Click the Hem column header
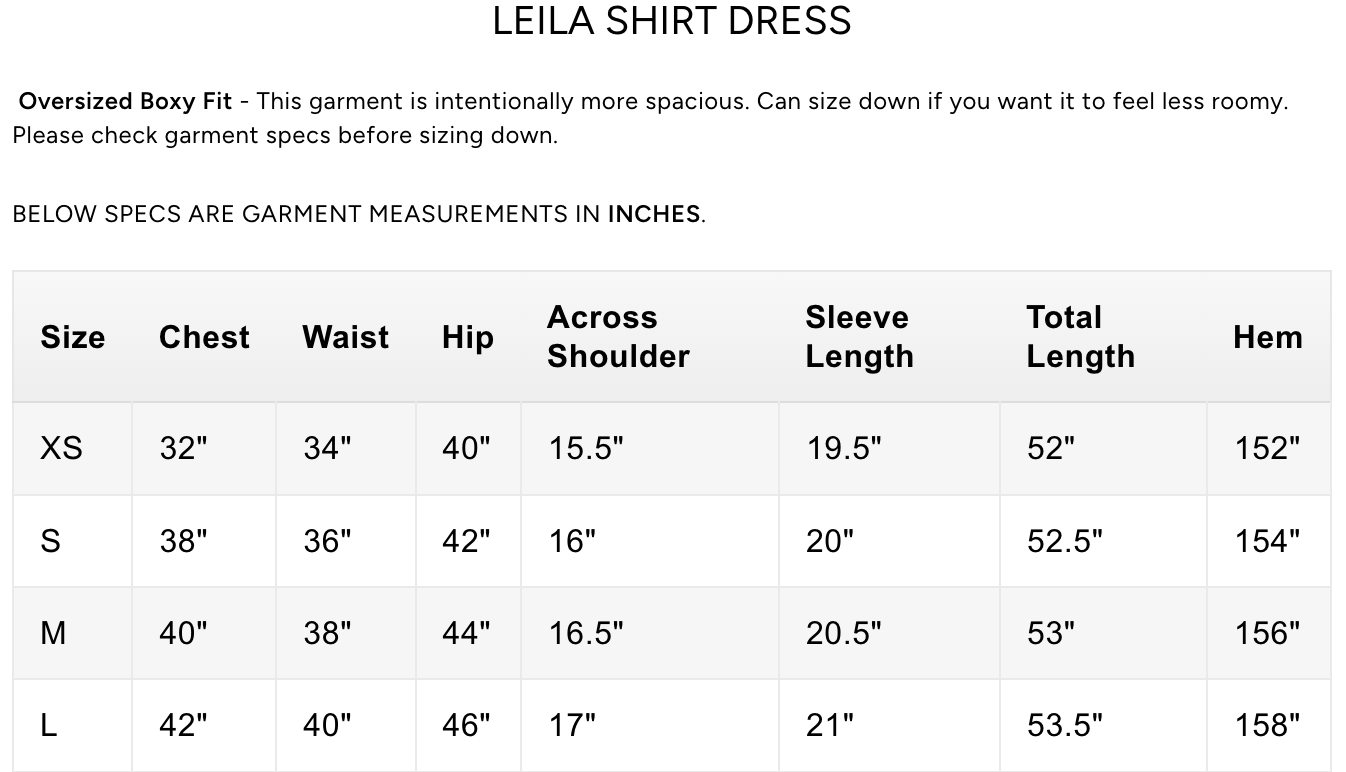This screenshot has width=1346, height=772. (1267, 337)
